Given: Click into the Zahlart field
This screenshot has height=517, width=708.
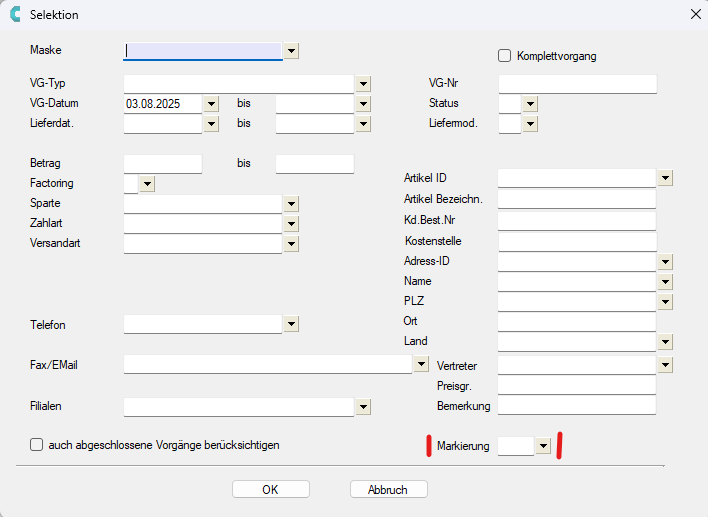Looking at the screenshot, I should coord(203,224).
